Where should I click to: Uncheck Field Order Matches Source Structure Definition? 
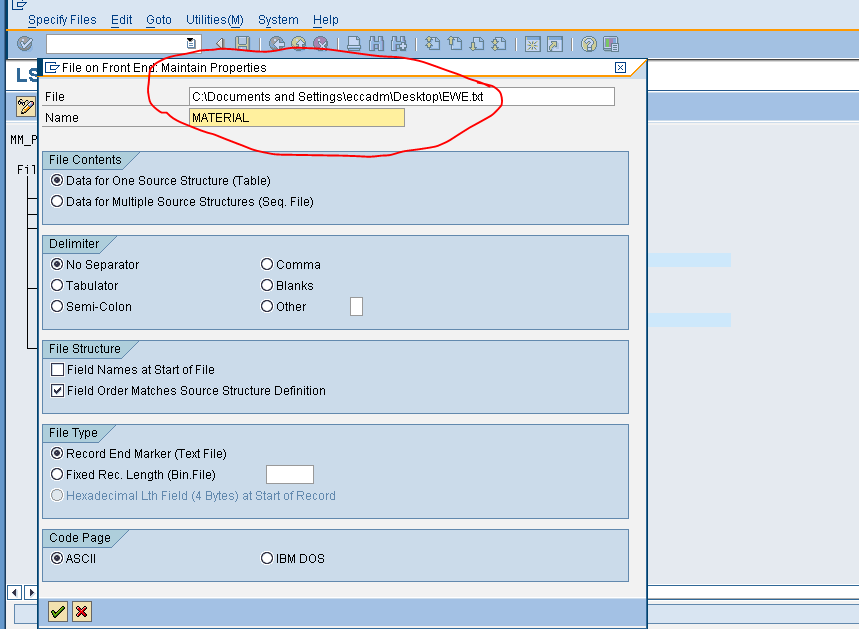57,390
